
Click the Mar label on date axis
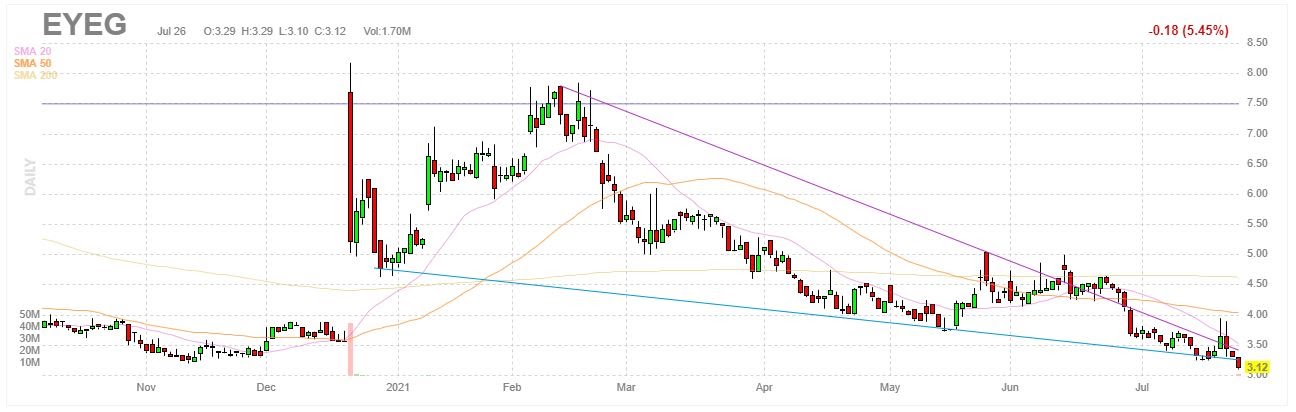click(x=626, y=386)
